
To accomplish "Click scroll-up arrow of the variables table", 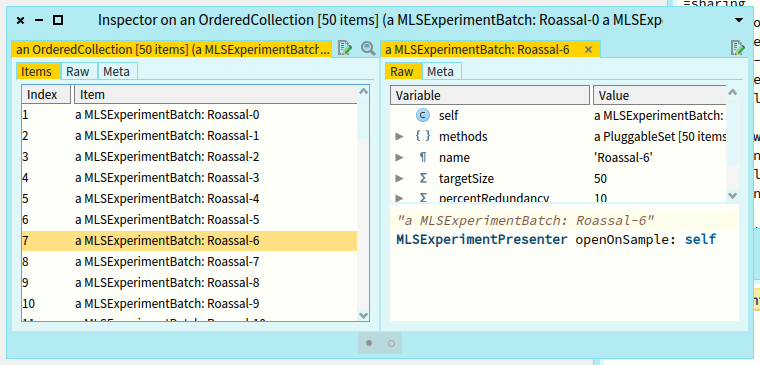I will pos(732,92).
